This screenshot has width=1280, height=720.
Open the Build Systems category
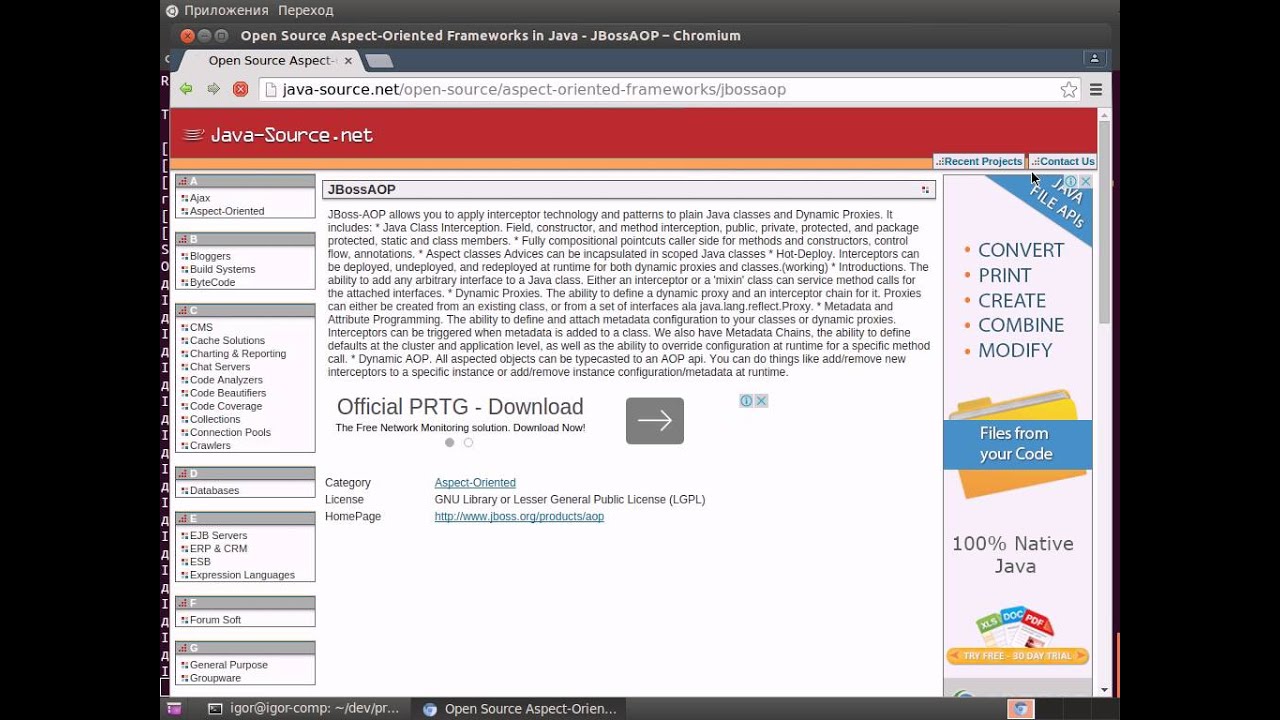(222, 269)
